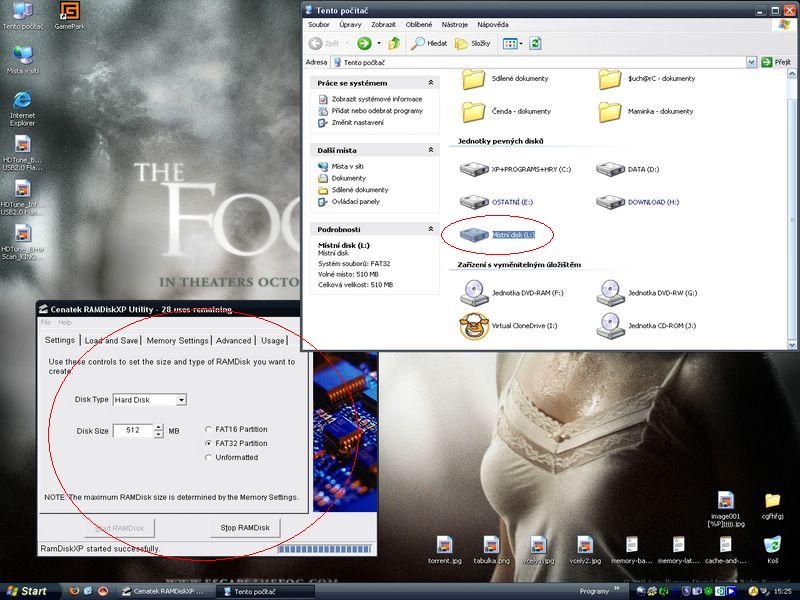The width and height of the screenshot is (800, 600).
Task: Launch Internet Explorer from the desktop
Action: click(x=22, y=107)
